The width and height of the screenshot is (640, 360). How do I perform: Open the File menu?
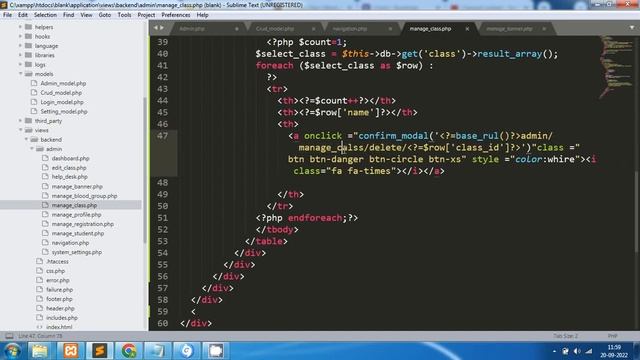pos(7,15)
